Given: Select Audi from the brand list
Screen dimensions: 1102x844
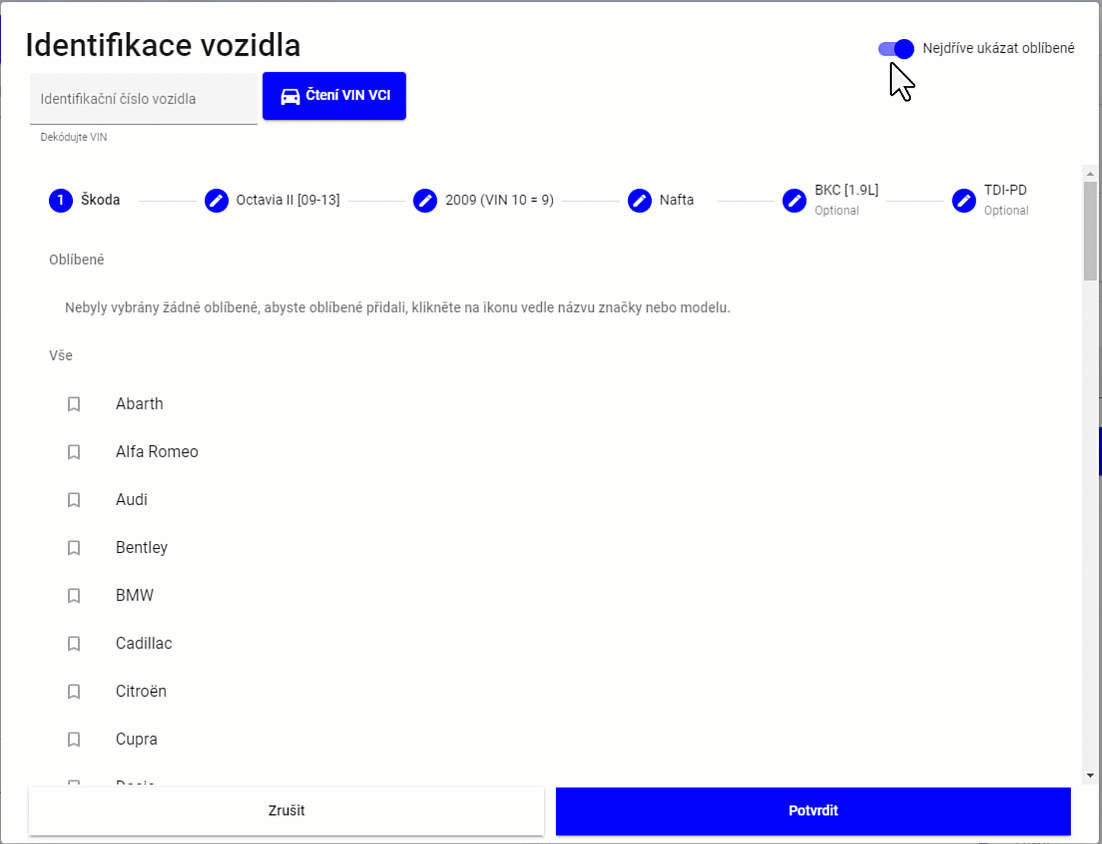Looking at the screenshot, I should pyautogui.click(x=131, y=500).
